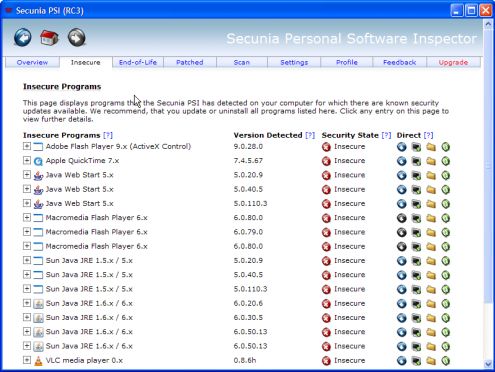Go back with the blue back arrow

click(23, 37)
